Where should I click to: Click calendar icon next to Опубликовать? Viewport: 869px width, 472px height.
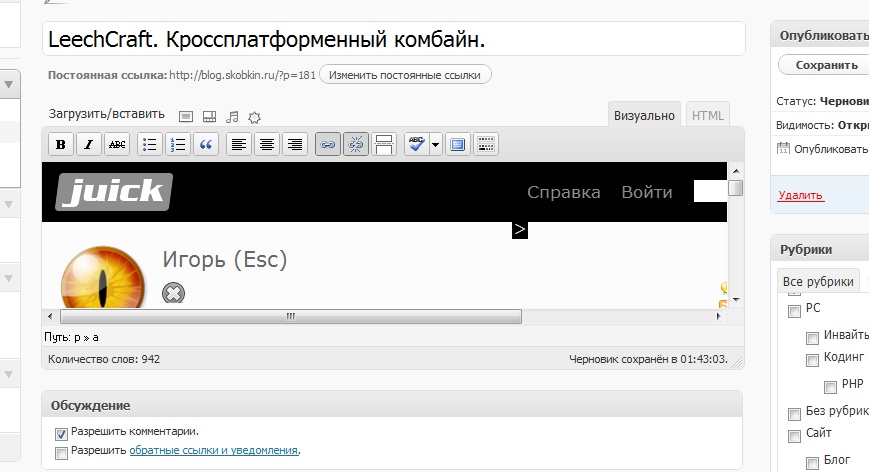[783, 148]
